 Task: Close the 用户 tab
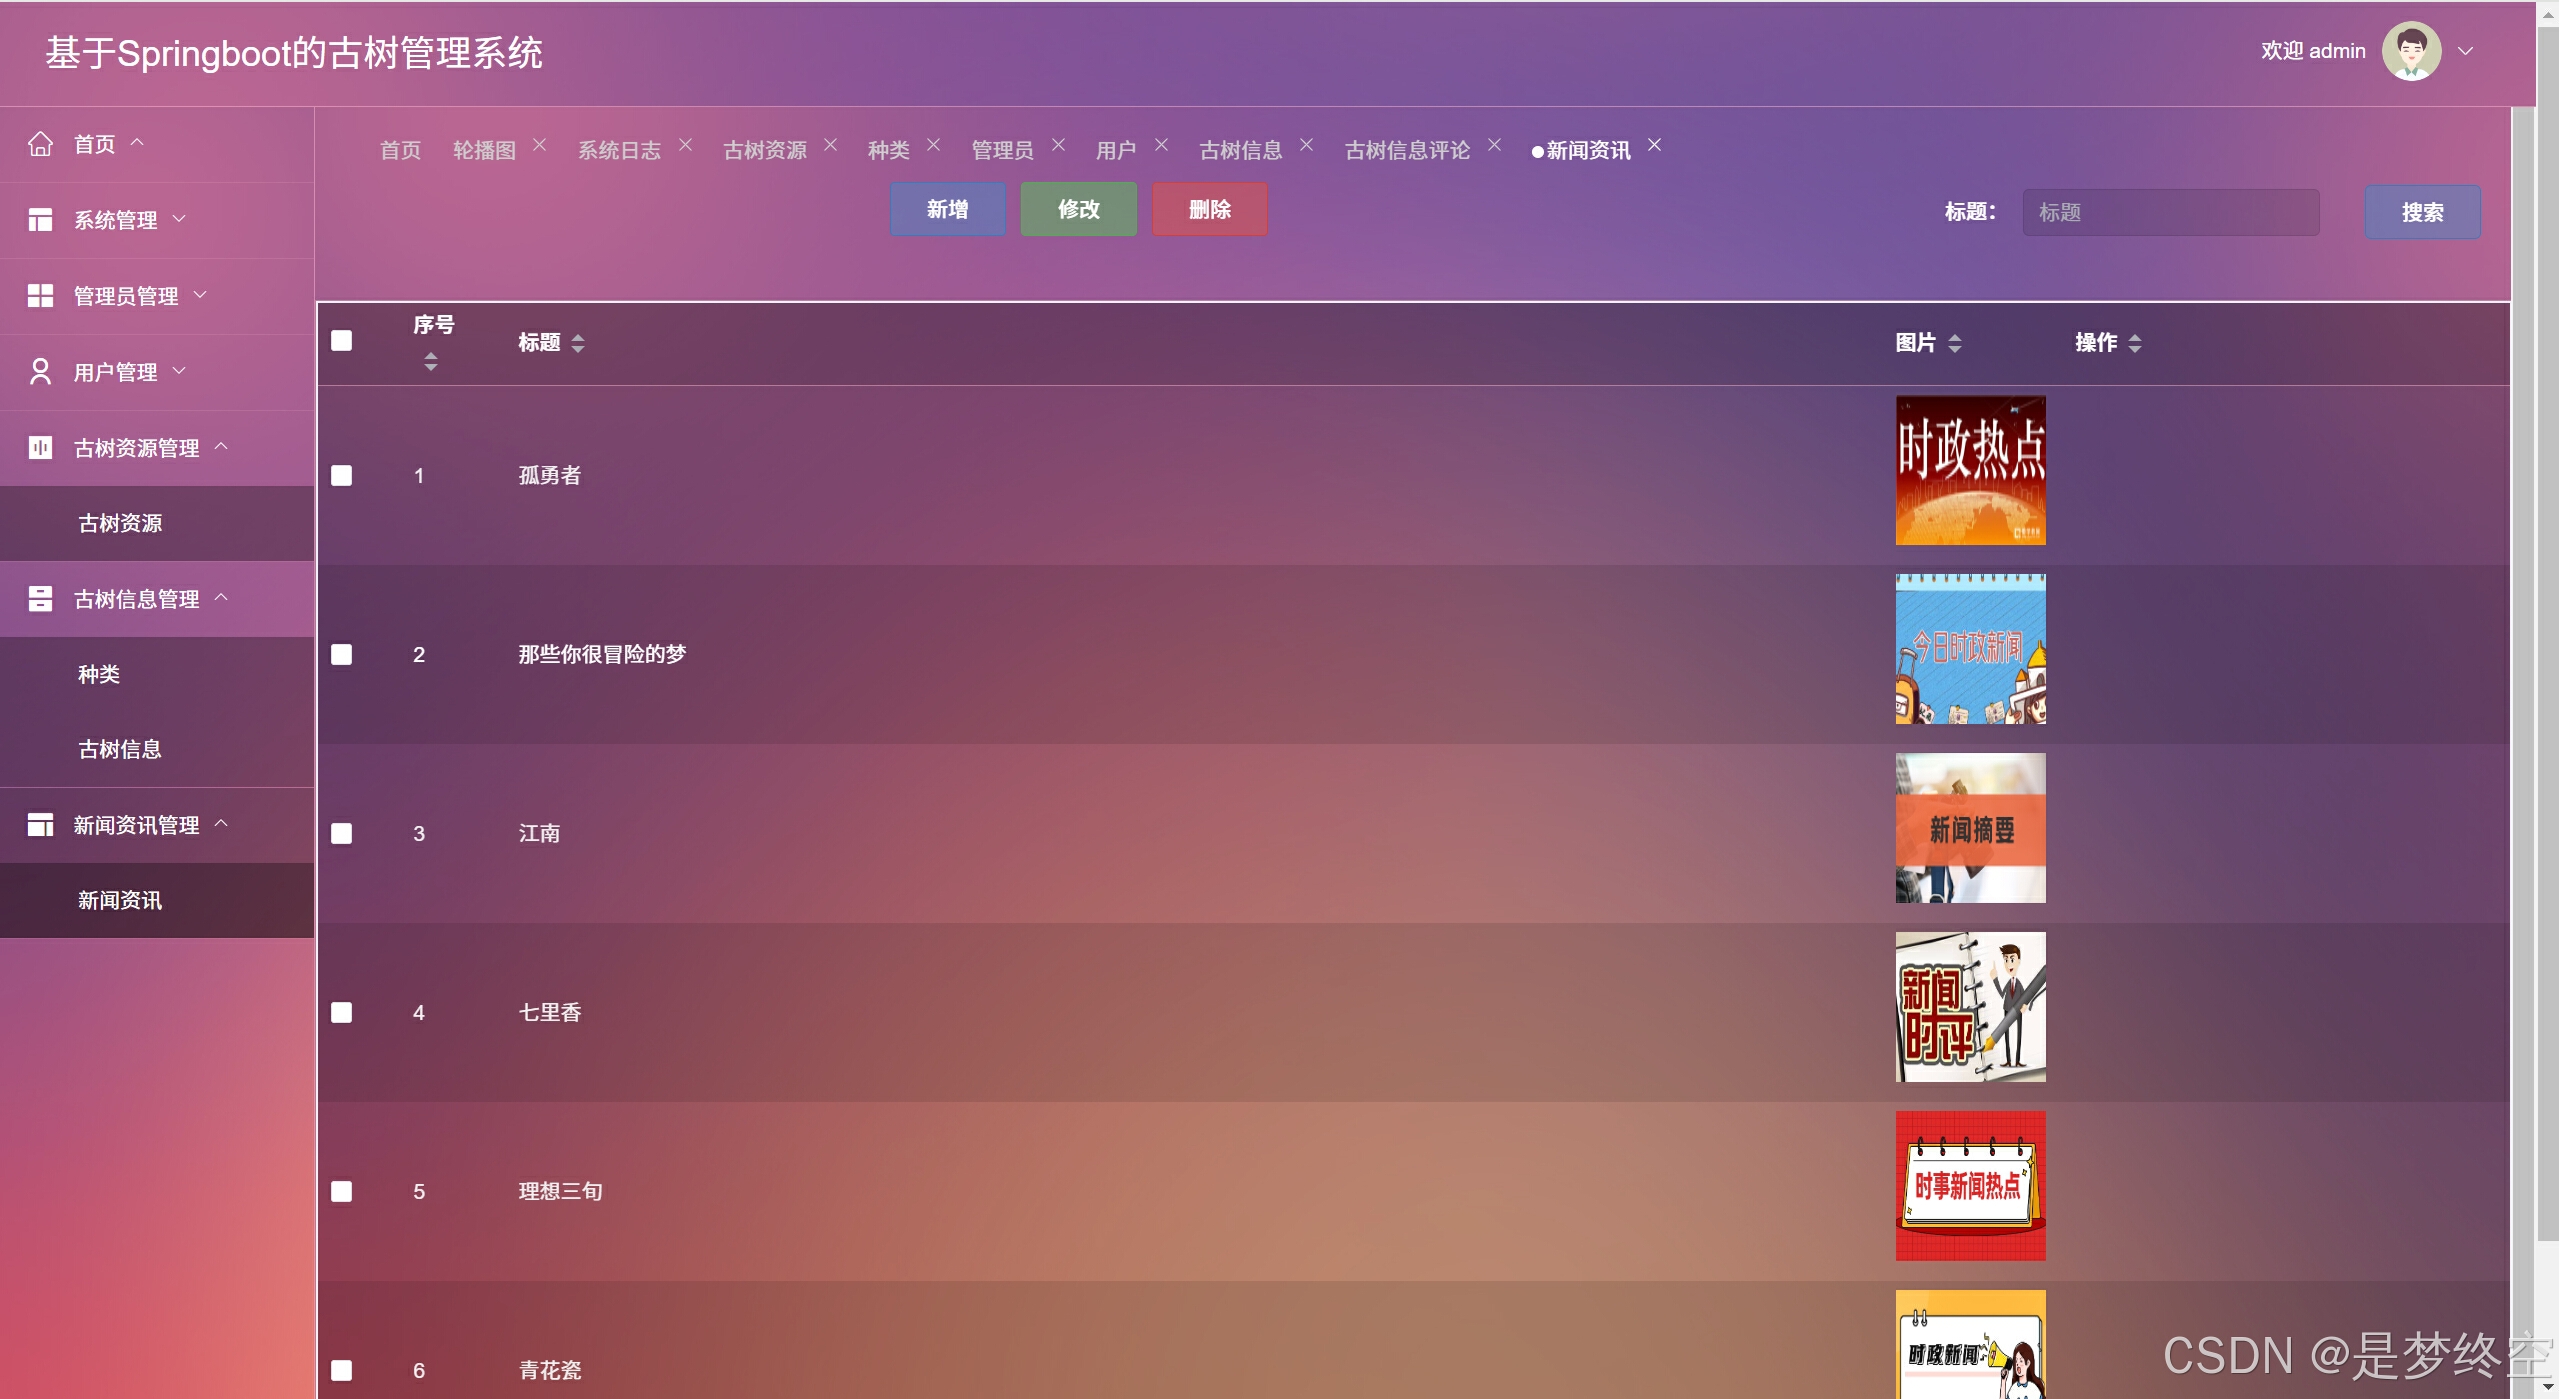1161,145
